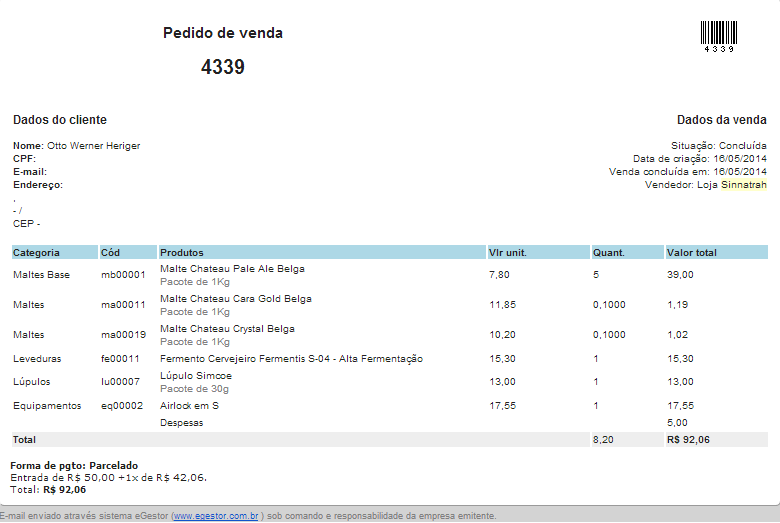
Task: Click unit price 10,20
Action: click(x=502, y=334)
